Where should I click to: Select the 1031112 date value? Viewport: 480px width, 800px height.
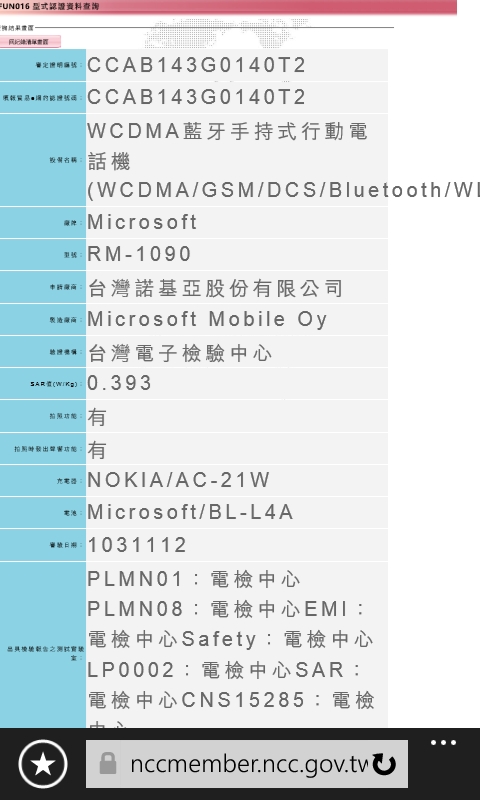click(137, 545)
